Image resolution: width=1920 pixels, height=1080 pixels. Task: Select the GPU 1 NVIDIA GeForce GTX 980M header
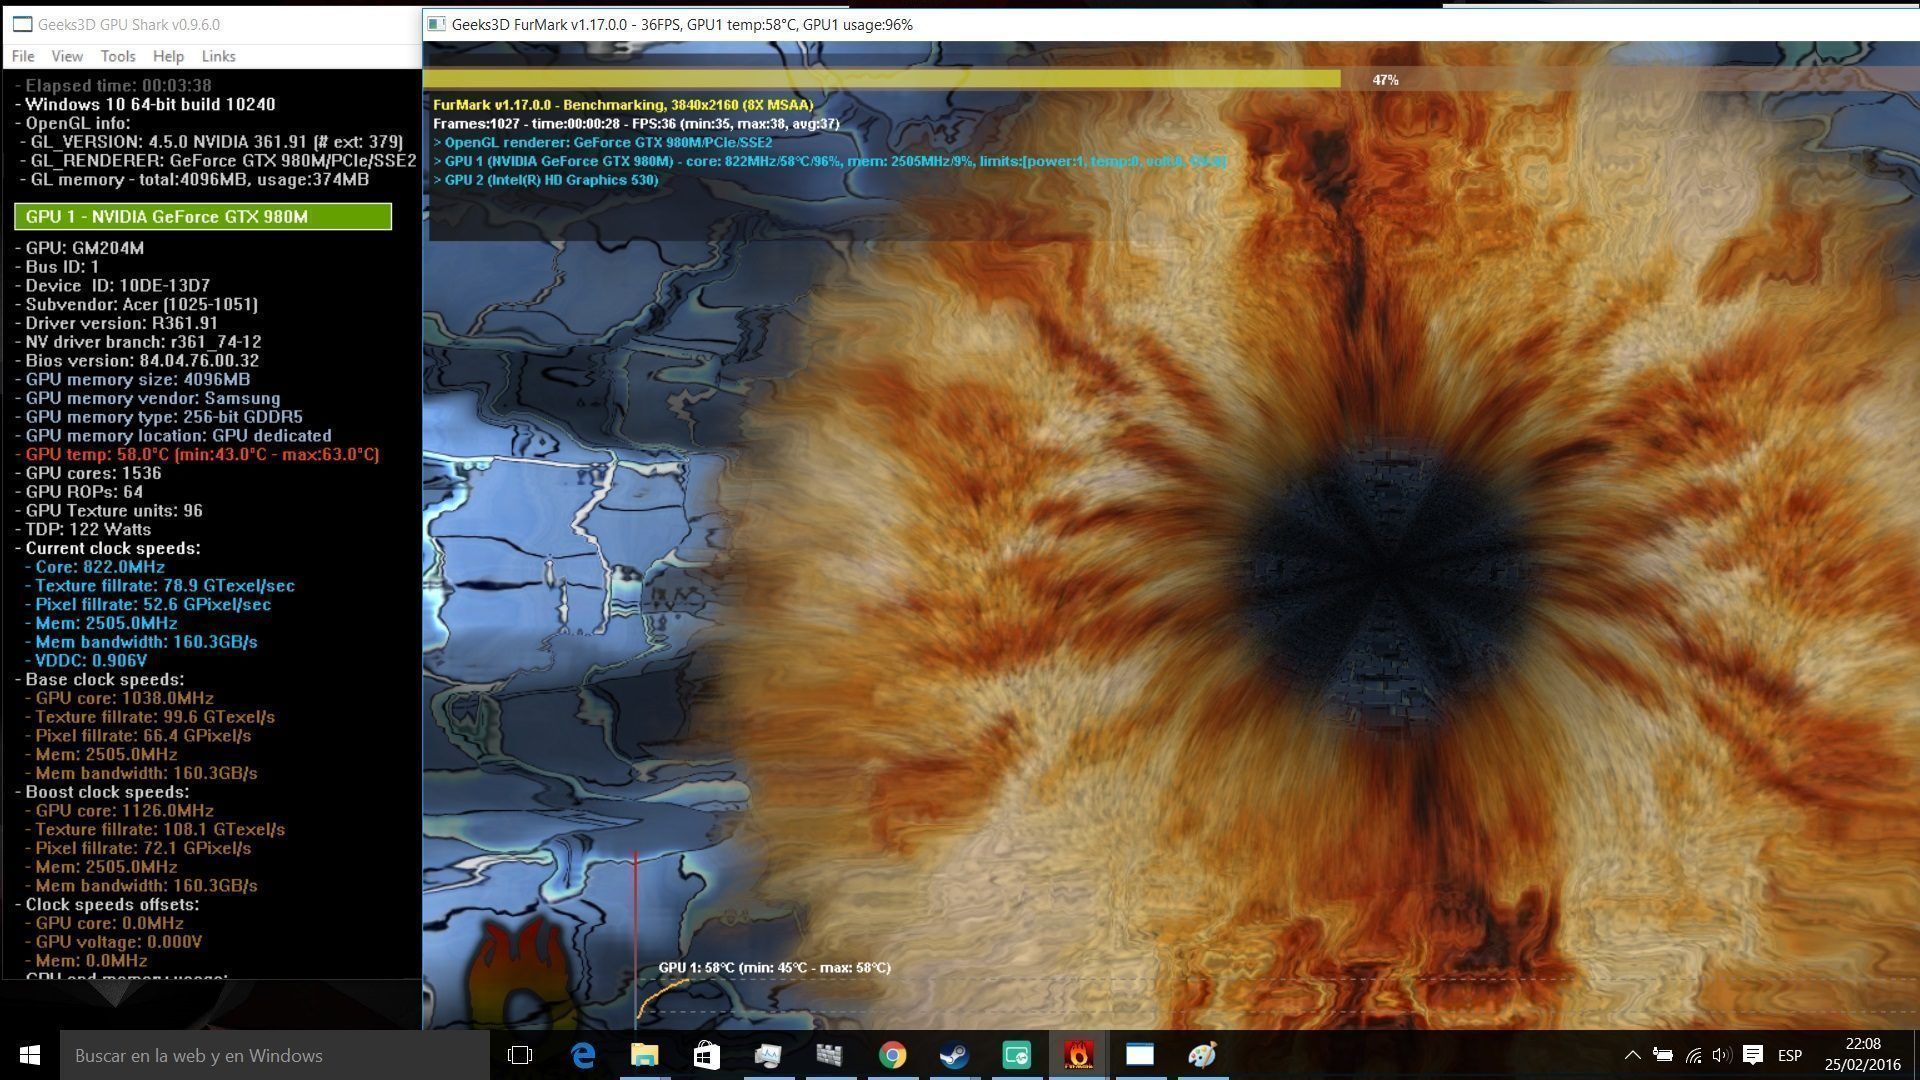coord(203,217)
